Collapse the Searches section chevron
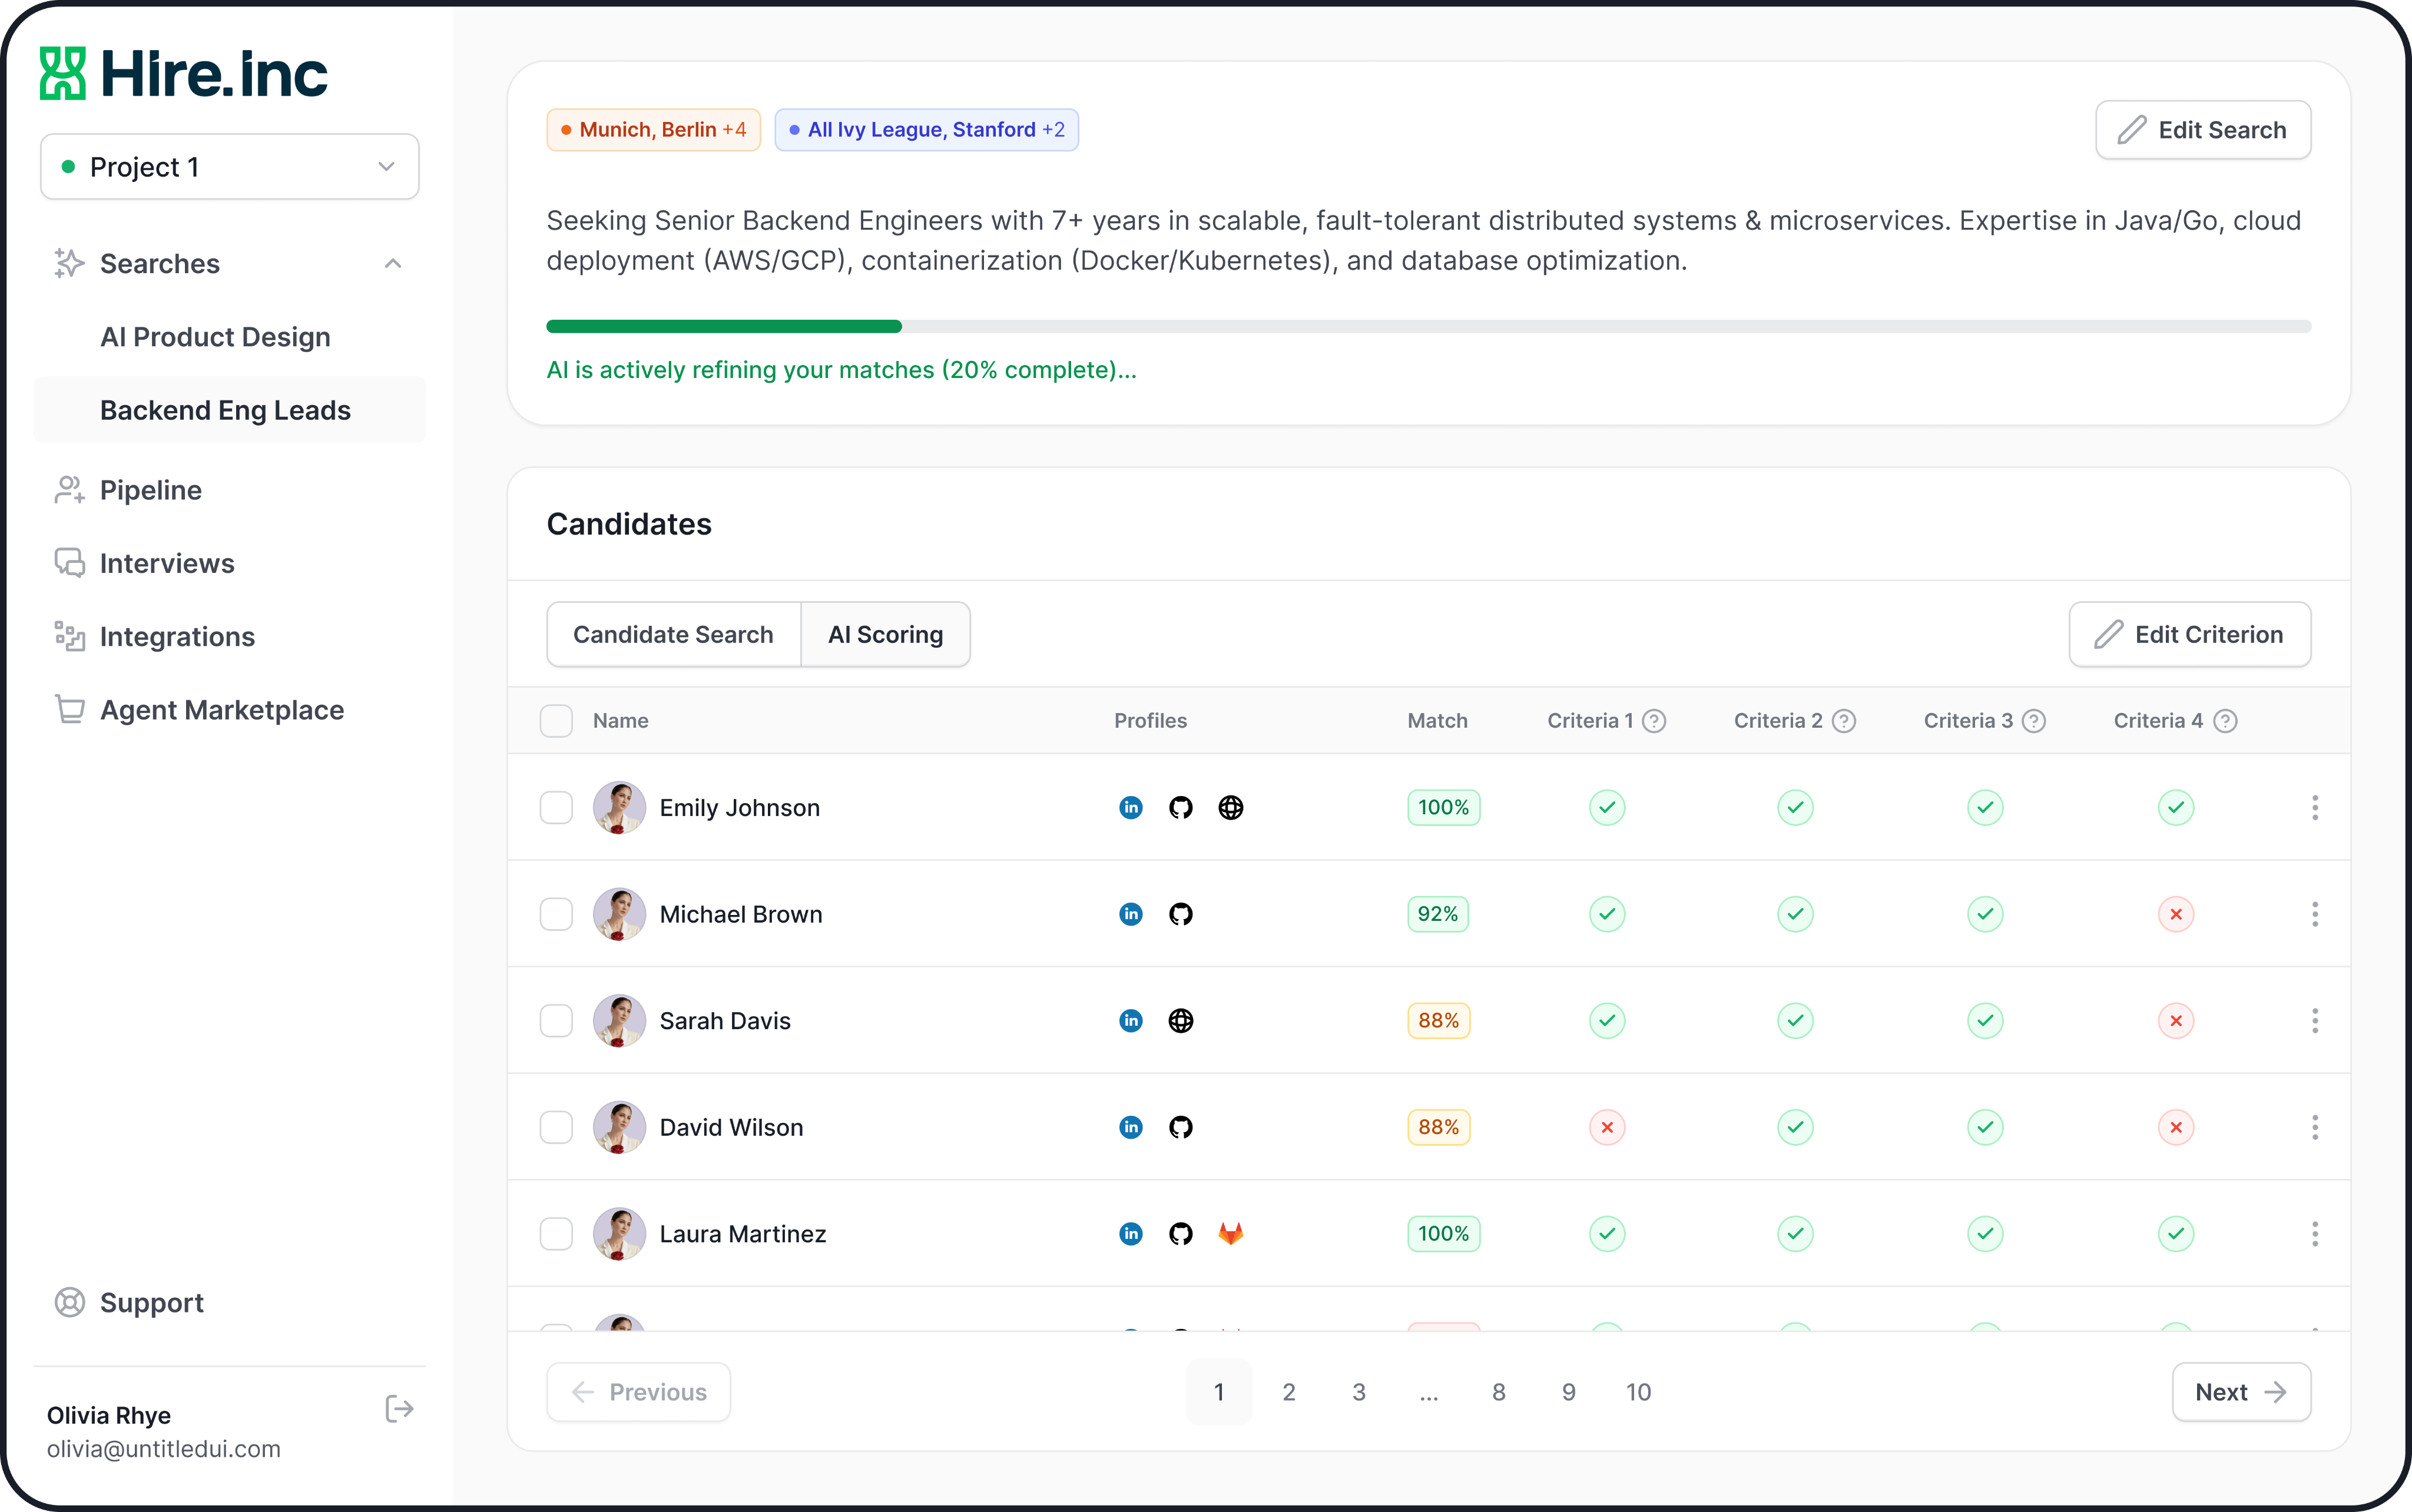Screen dimensions: 2412x1512 pos(393,264)
